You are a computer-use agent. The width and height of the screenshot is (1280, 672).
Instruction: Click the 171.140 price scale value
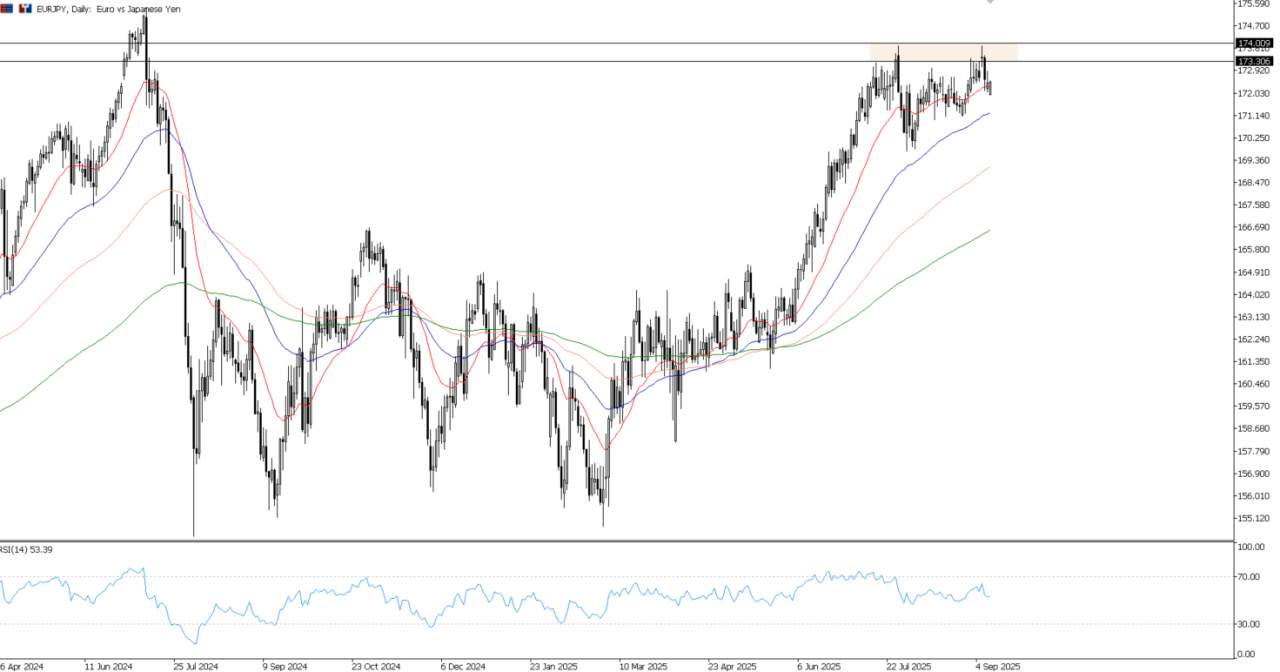[1256, 116]
